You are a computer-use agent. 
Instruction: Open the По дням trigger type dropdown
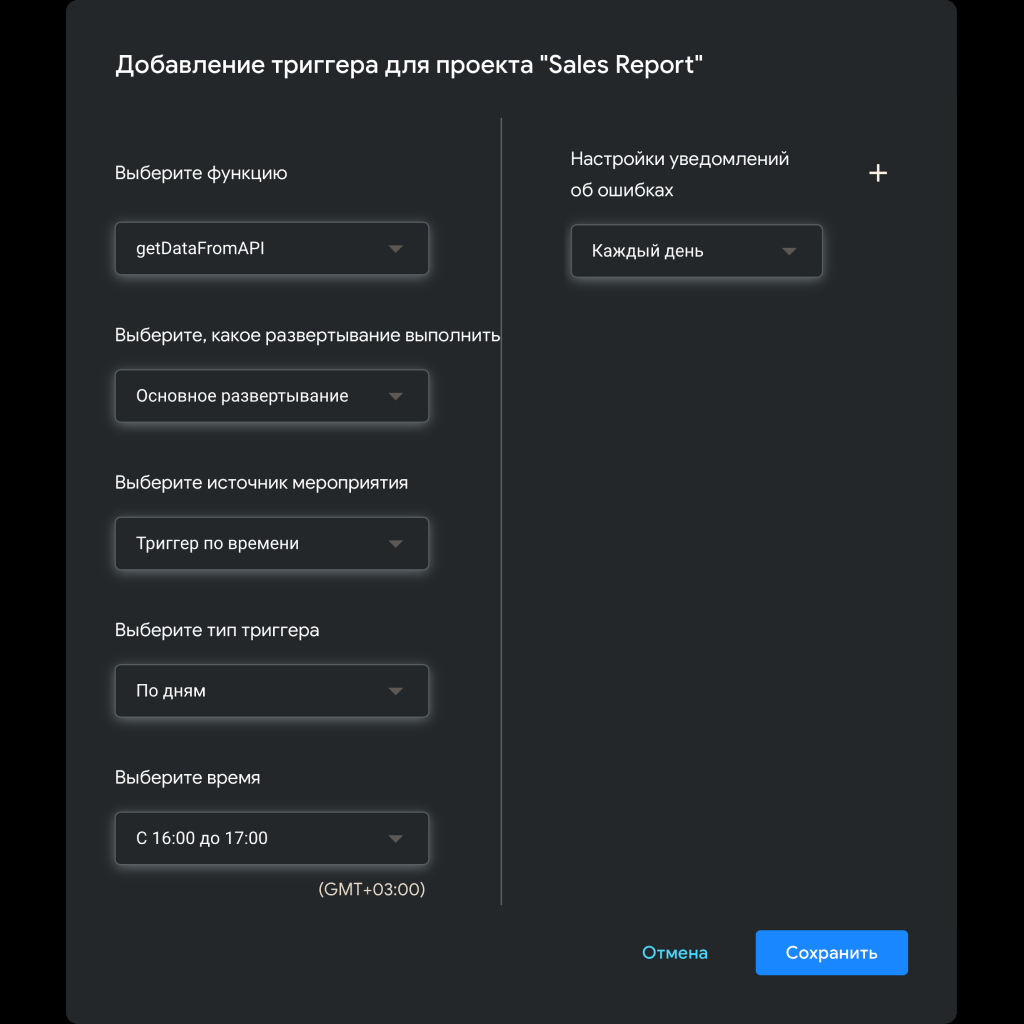coord(260,691)
